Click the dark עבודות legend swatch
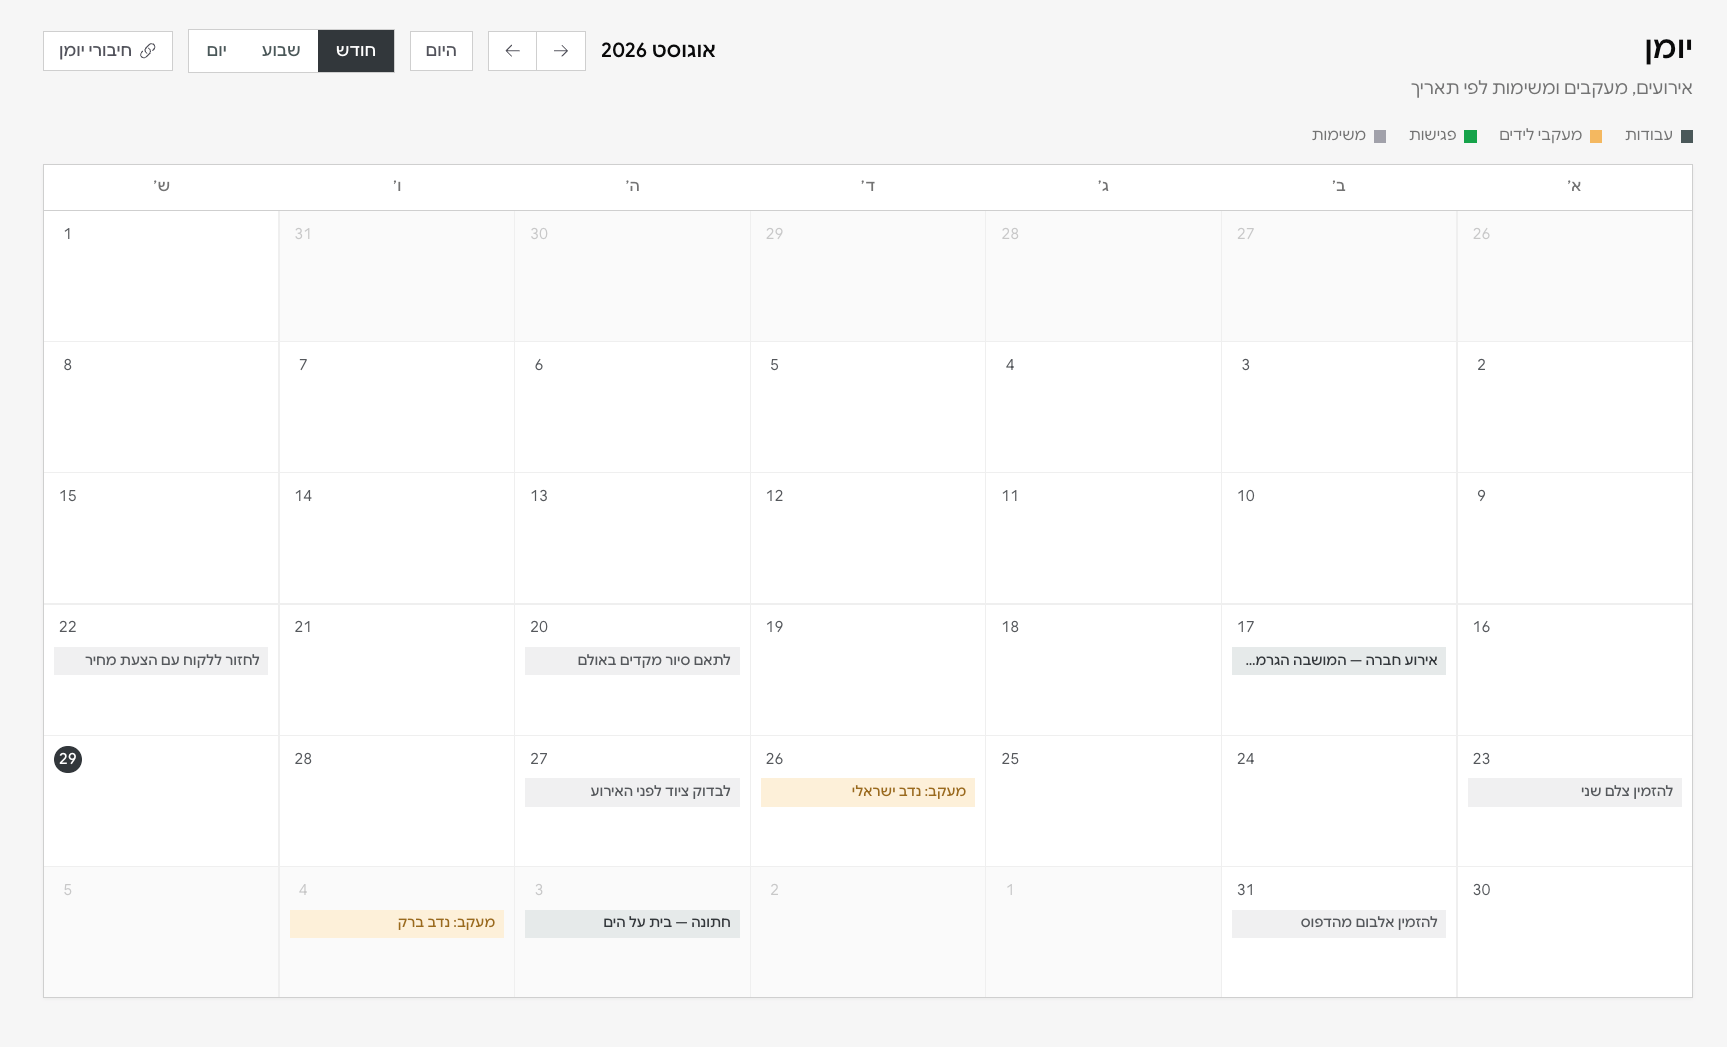The image size is (1727, 1047). pyautogui.click(x=1687, y=137)
